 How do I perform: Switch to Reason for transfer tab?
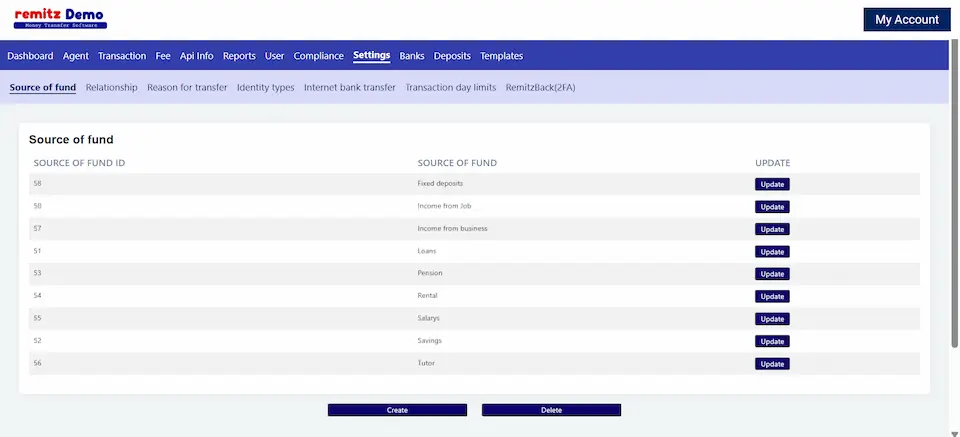[187, 87]
